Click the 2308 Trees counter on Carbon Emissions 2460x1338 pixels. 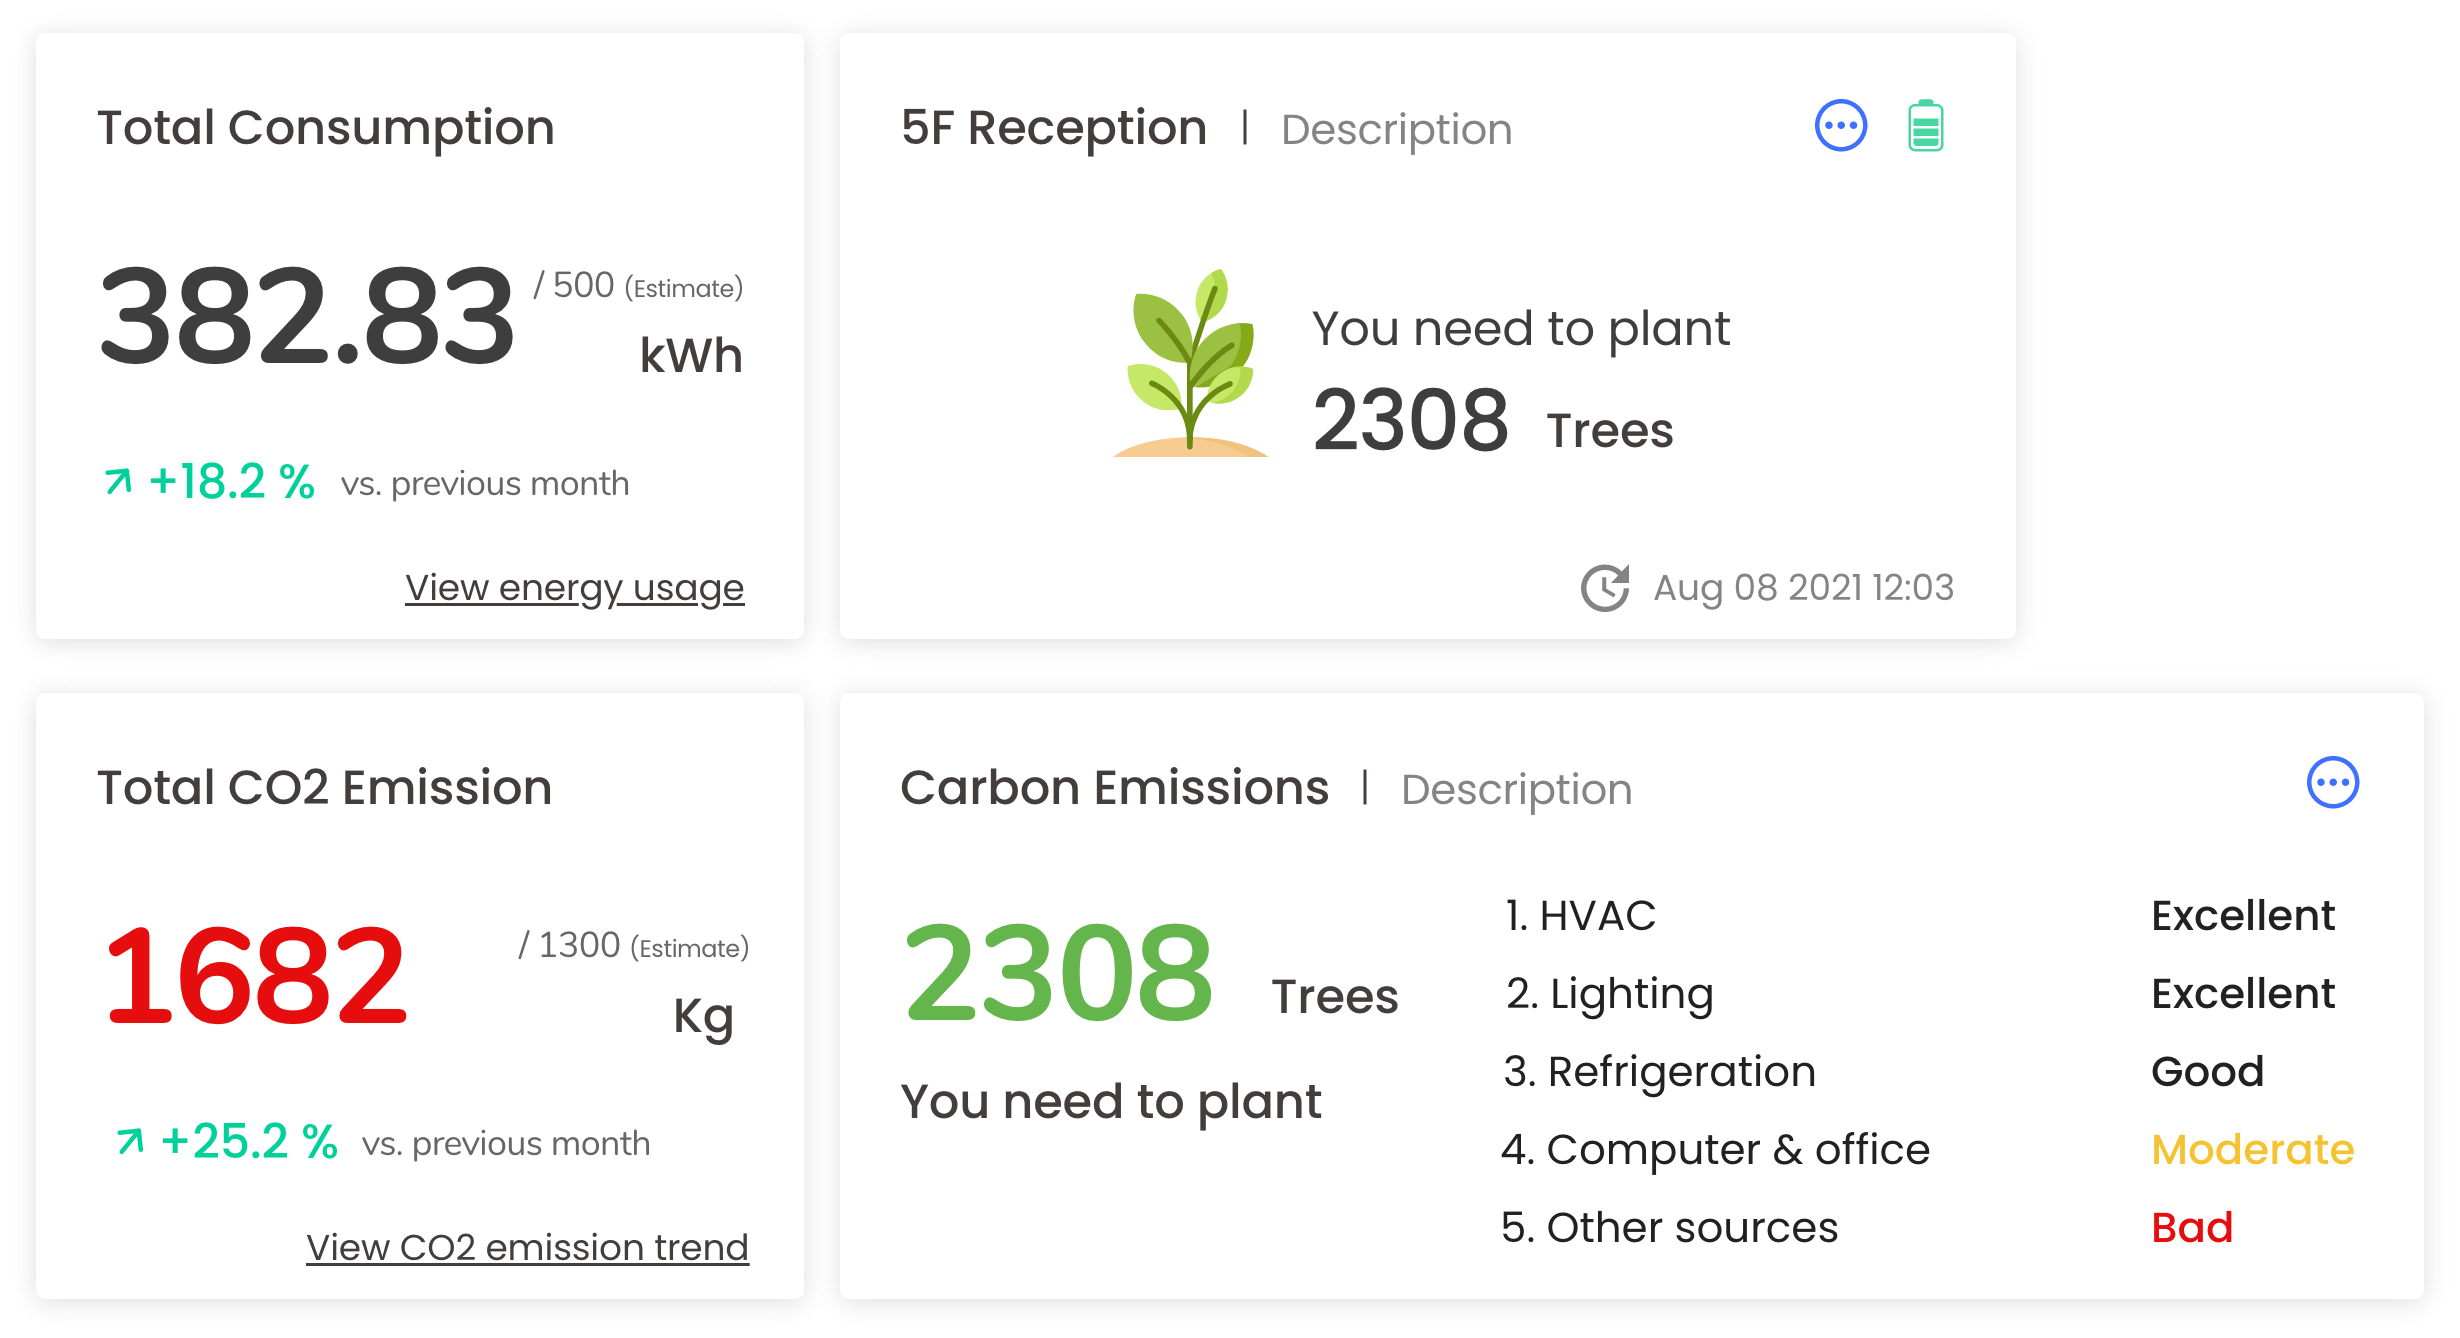coord(1060,975)
